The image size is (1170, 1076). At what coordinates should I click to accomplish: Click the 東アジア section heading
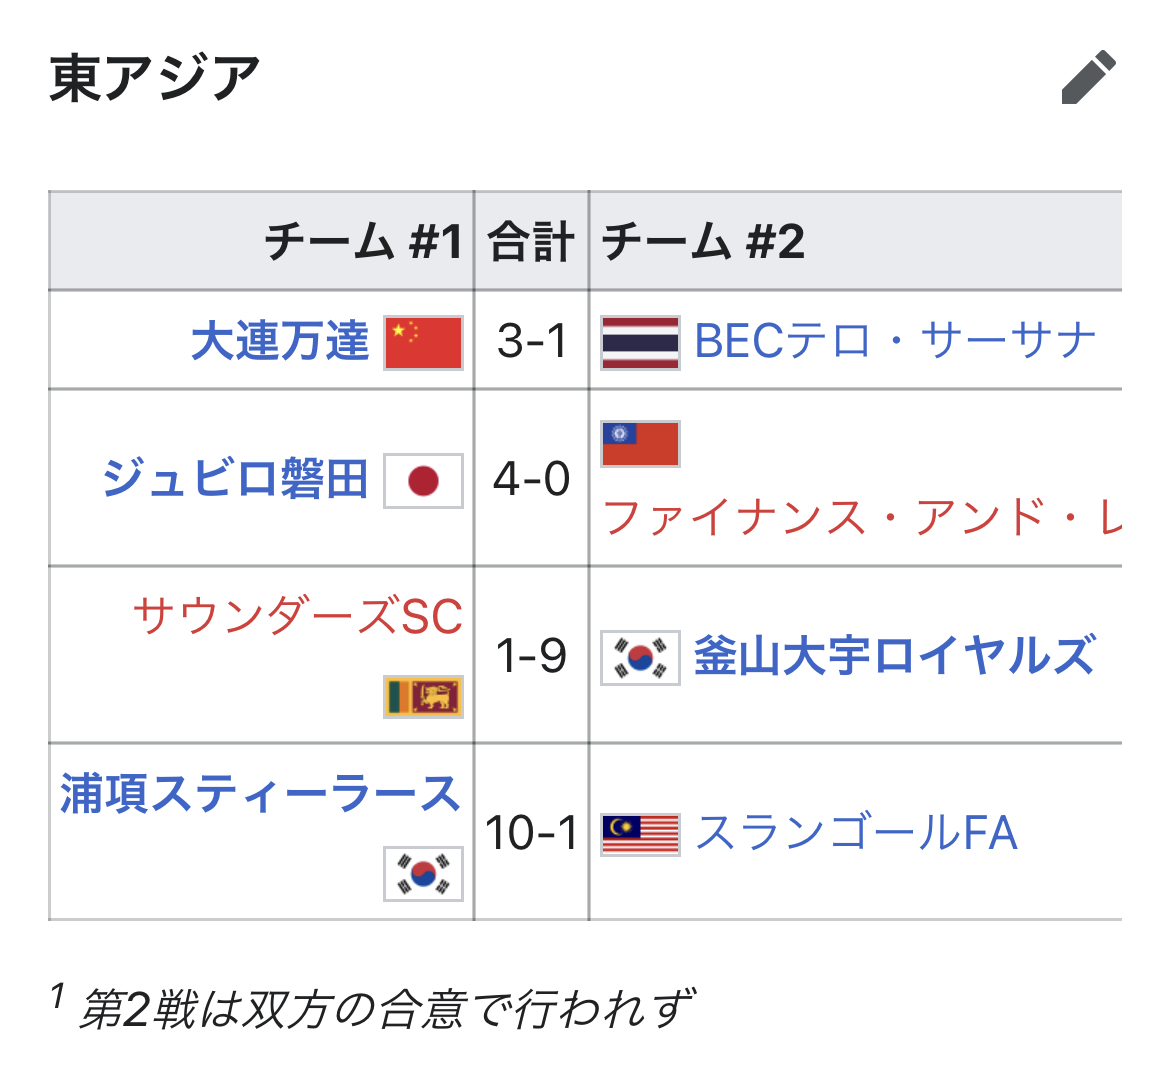coord(154,78)
